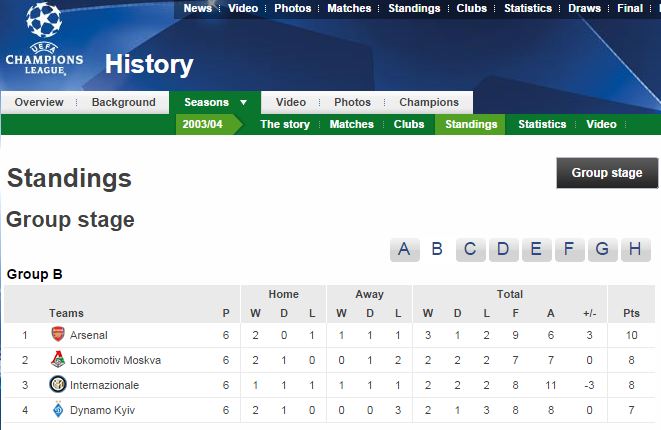Viewport: 661px width, 430px height.
Task: Open Statistics in the top navigation
Action: point(528,8)
